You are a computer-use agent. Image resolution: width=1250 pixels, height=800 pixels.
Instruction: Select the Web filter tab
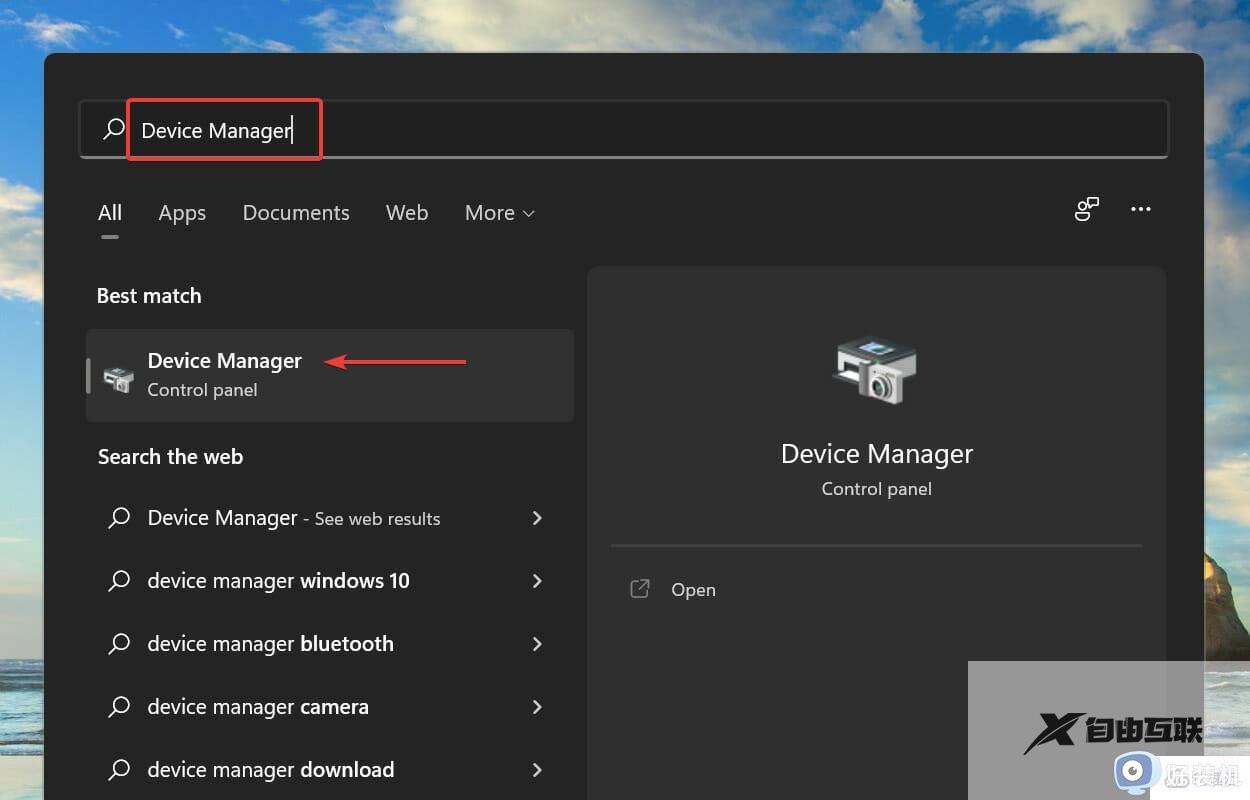click(407, 212)
